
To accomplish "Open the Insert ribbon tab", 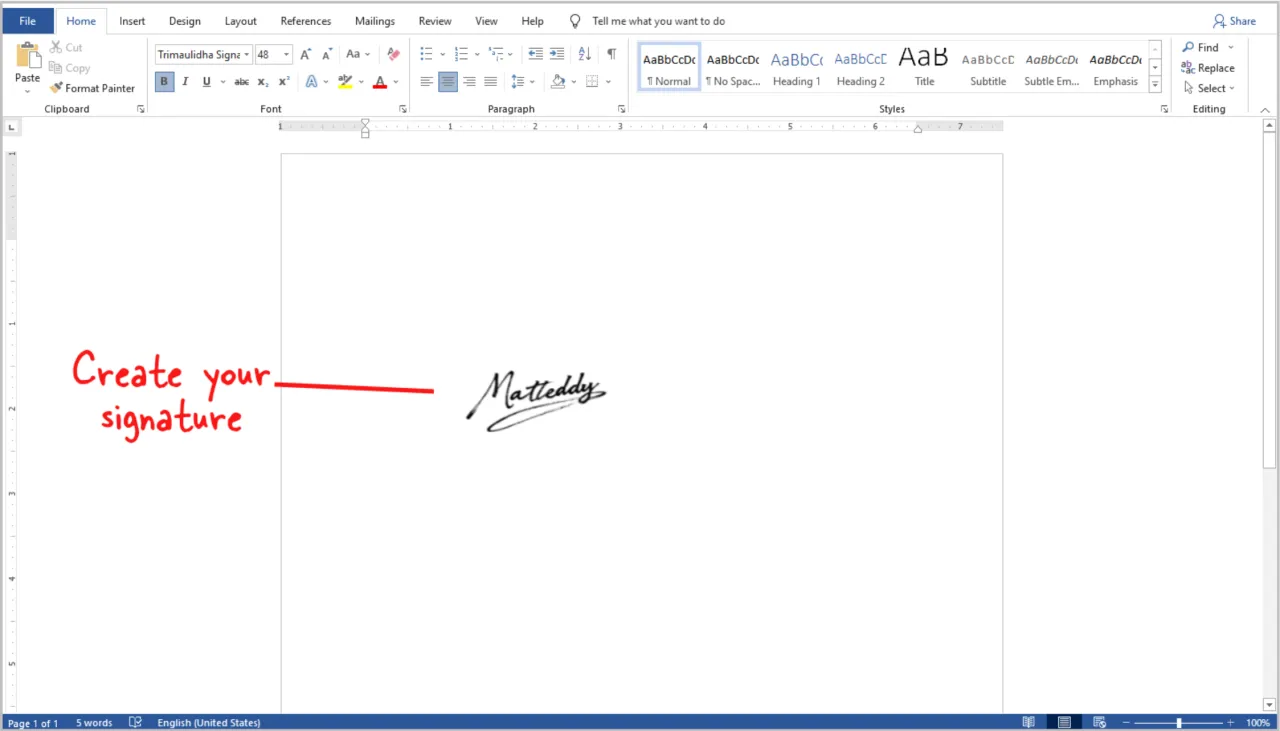I will [132, 21].
